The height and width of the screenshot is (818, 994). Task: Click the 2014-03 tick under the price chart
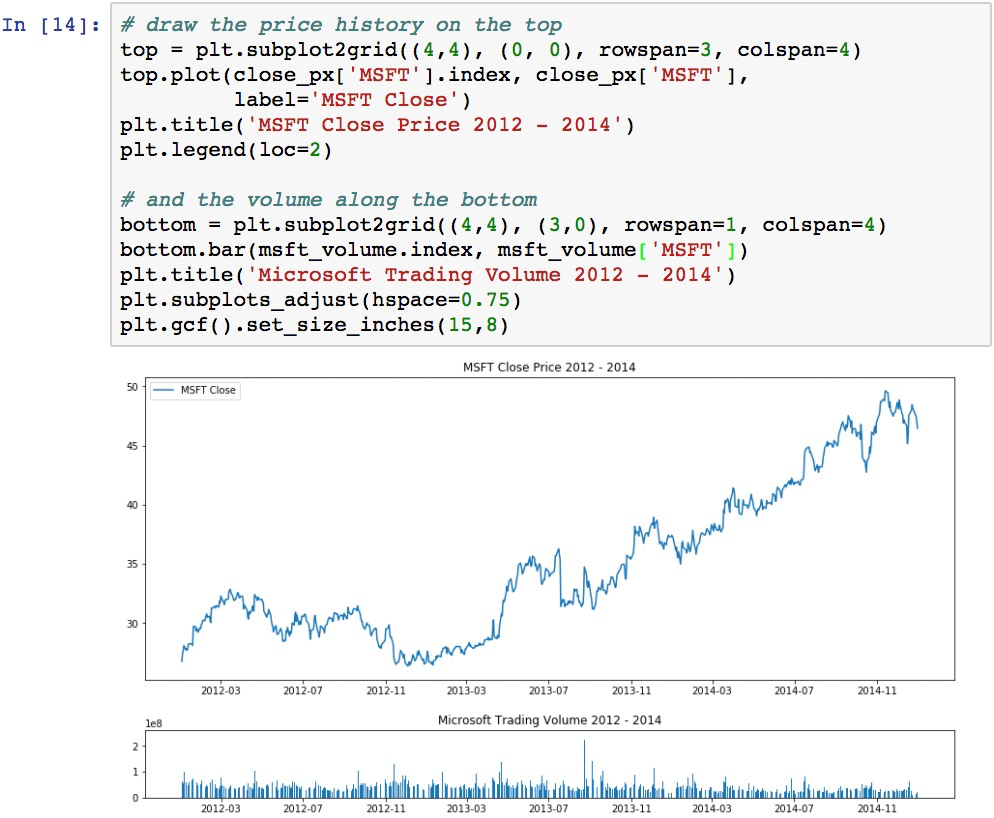click(x=711, y=691)
